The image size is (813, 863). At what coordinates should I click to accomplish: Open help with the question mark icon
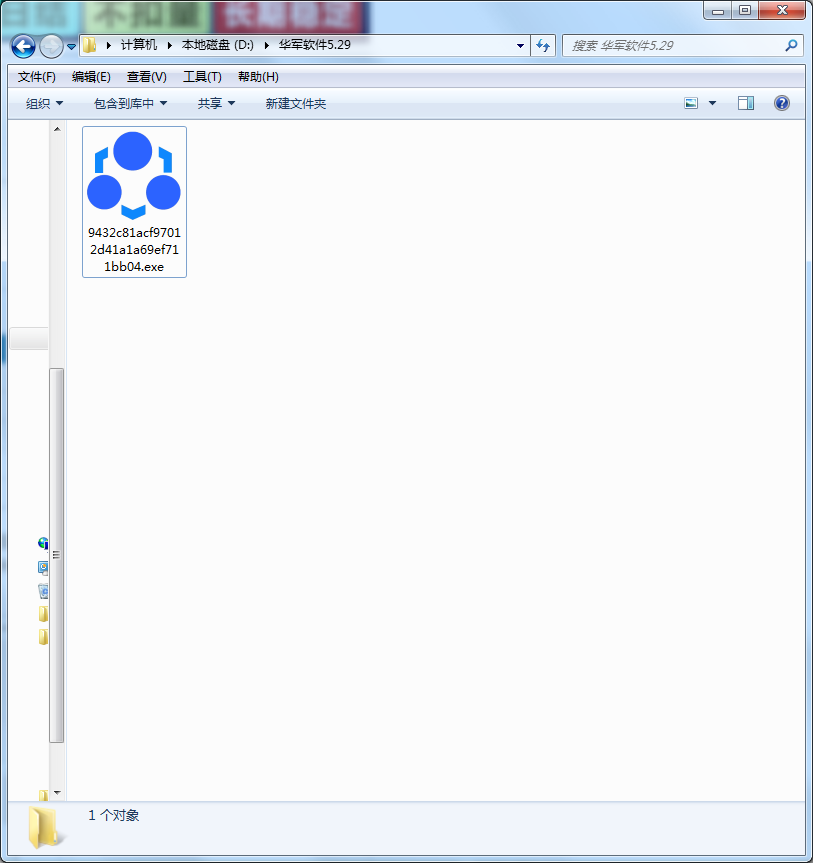782,103
